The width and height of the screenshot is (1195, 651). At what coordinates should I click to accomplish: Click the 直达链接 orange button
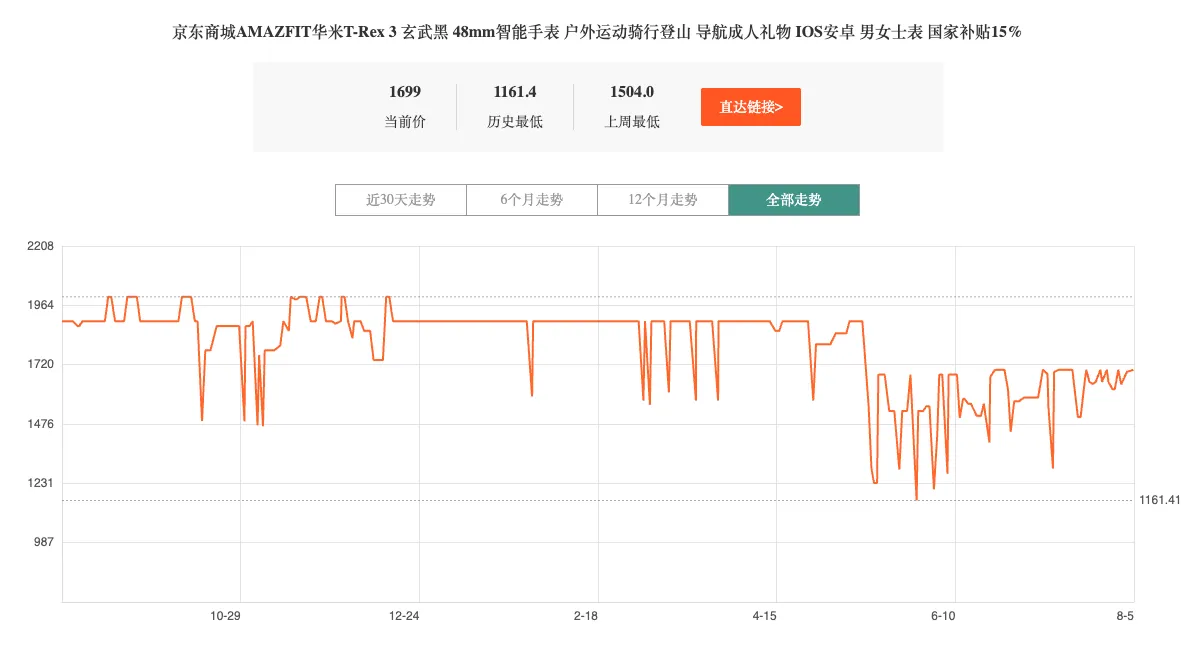tap(750, 107)
